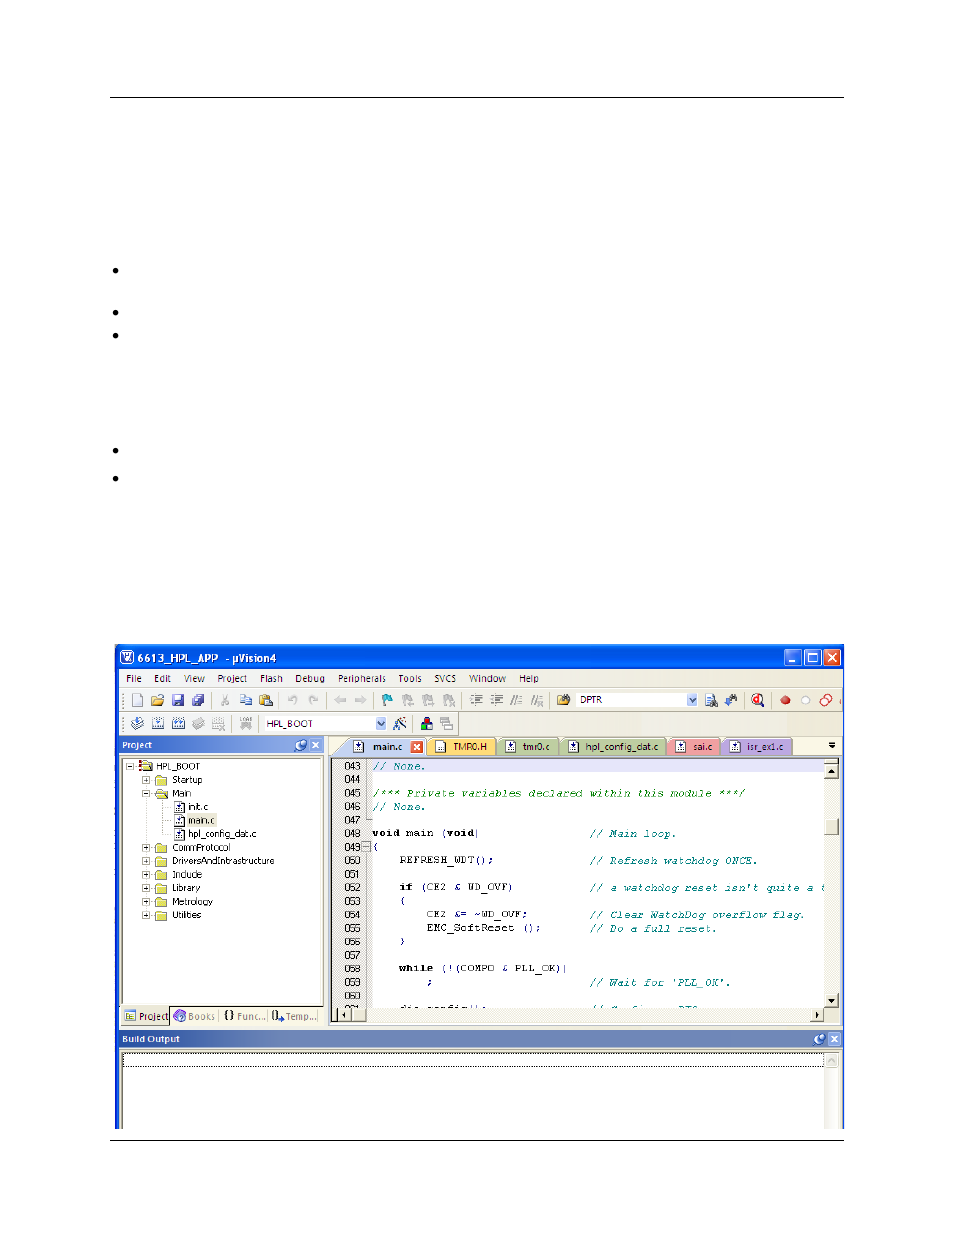Open the HPL_BOOT target dropdown
Viewport: 954px width, 1235px height.
pyautogui.click(x=381, y=723)
